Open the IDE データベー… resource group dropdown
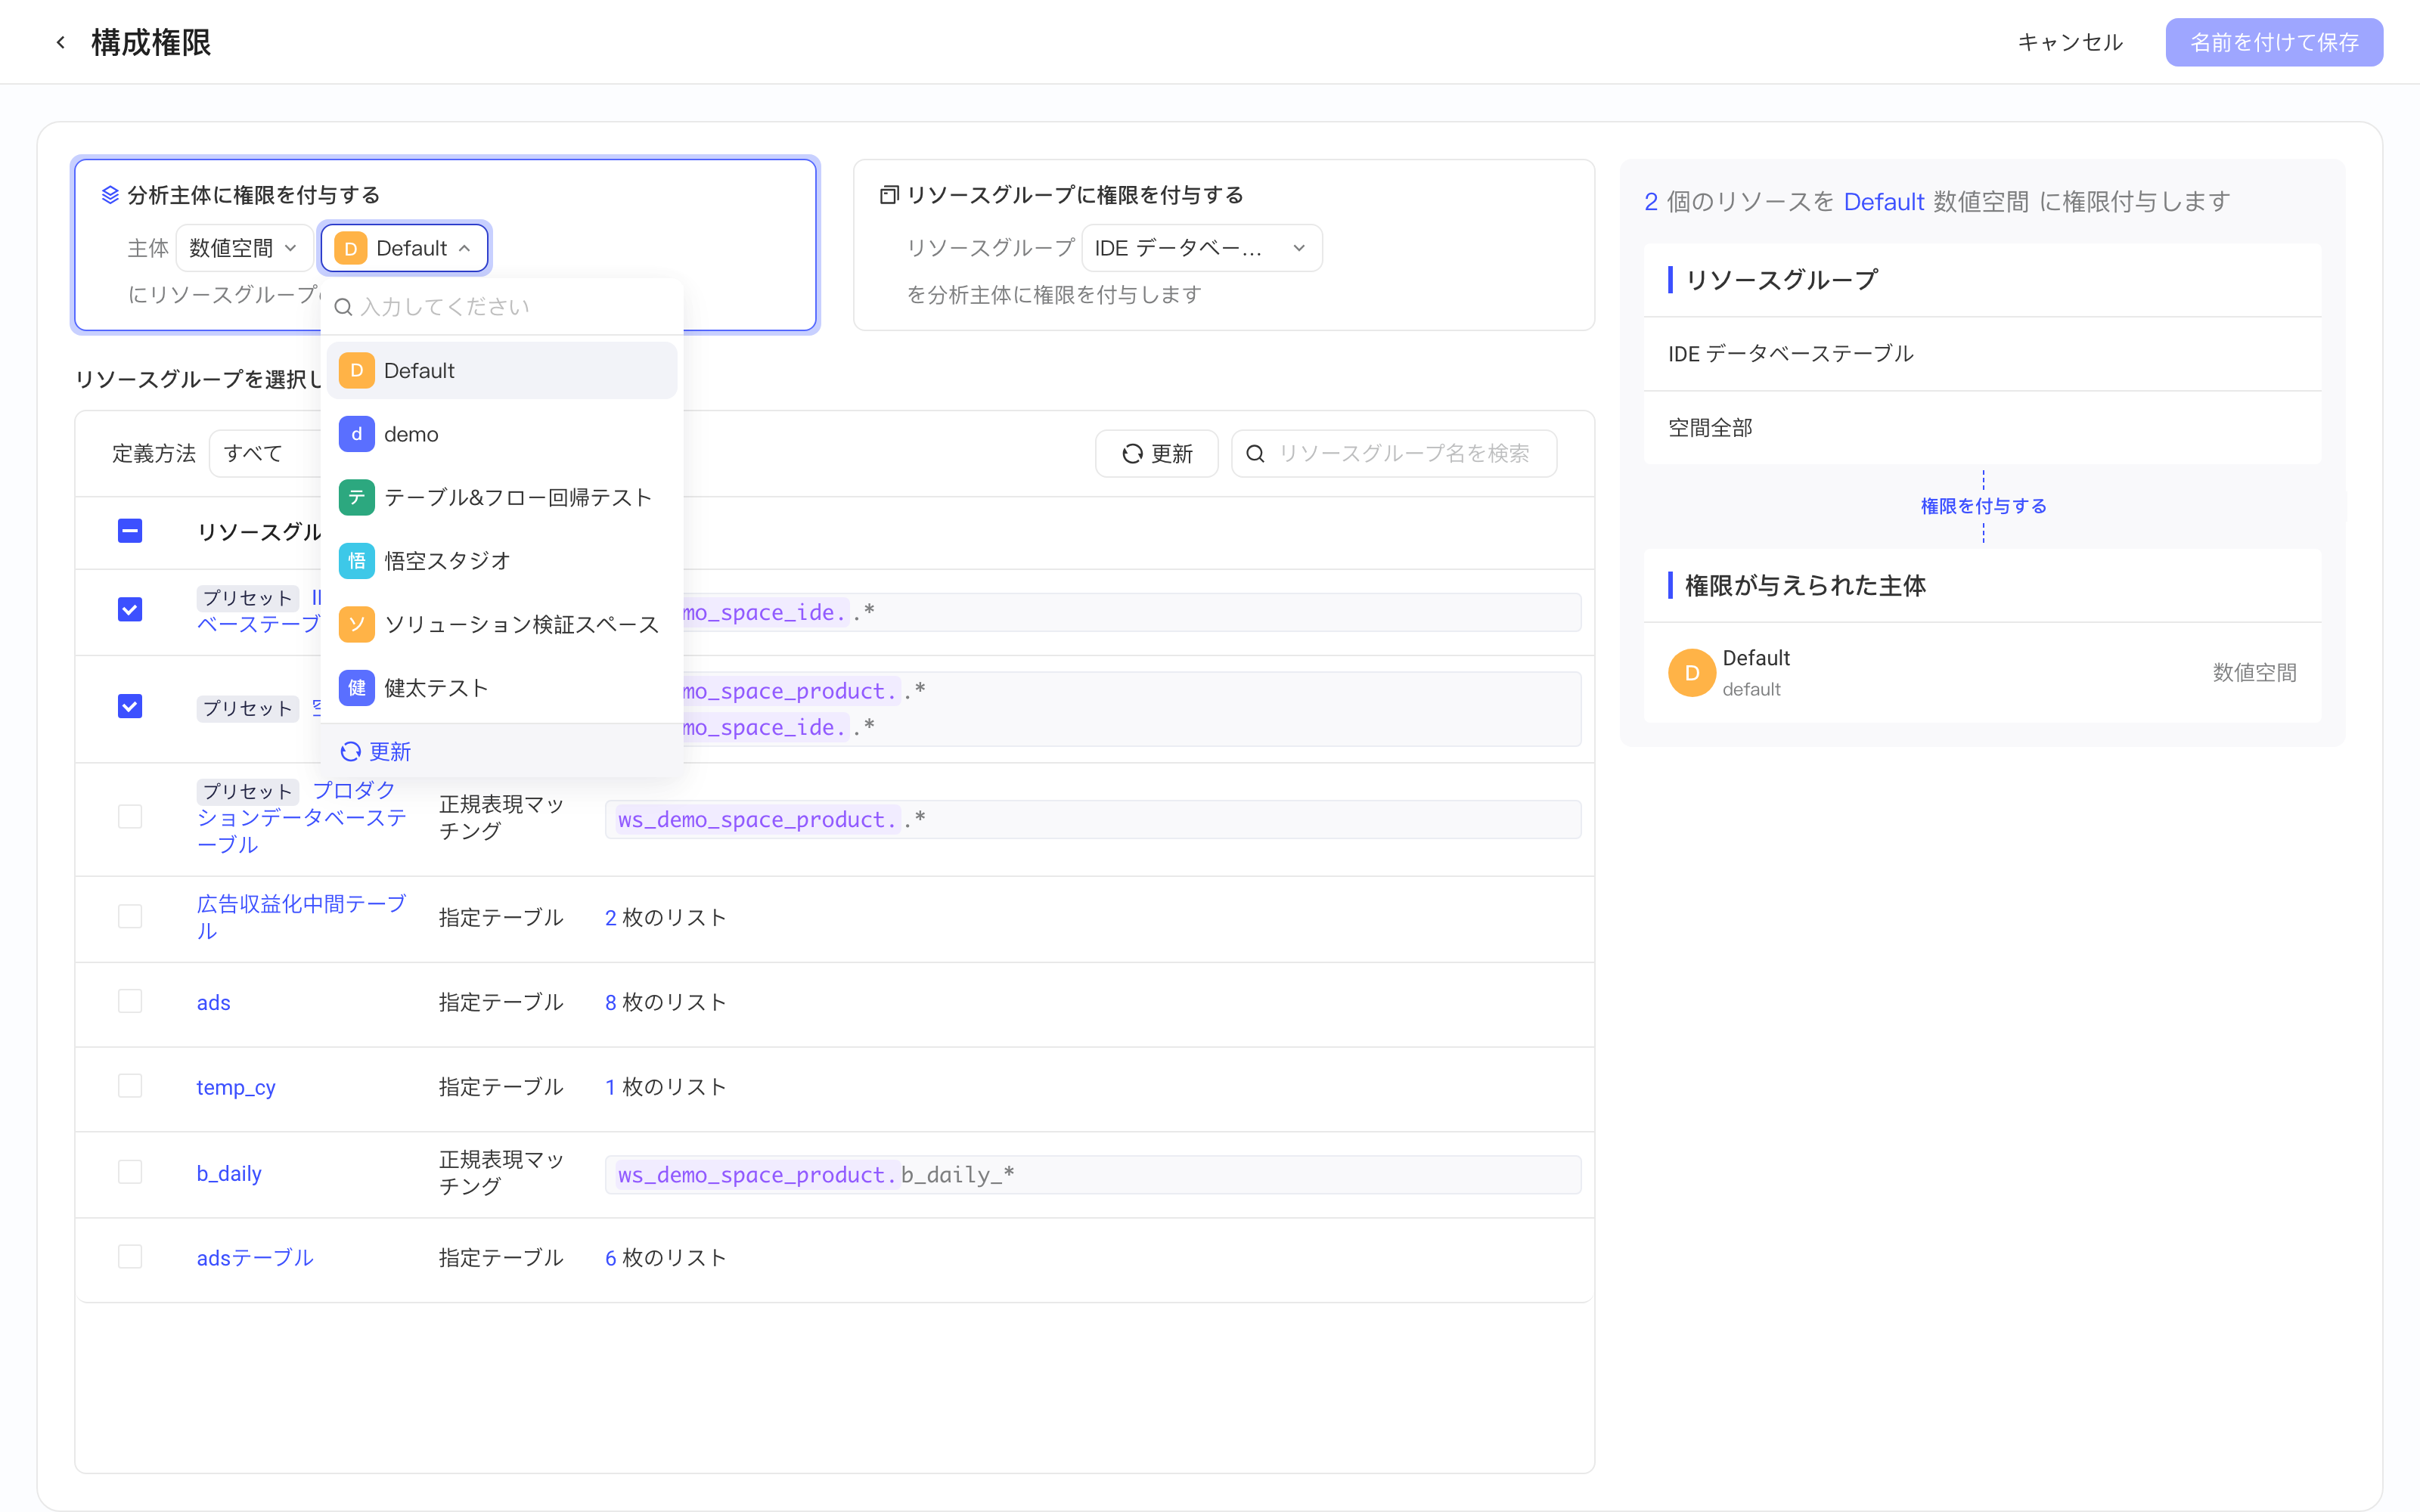Screen dimensions: 2420x1512 1201,248
